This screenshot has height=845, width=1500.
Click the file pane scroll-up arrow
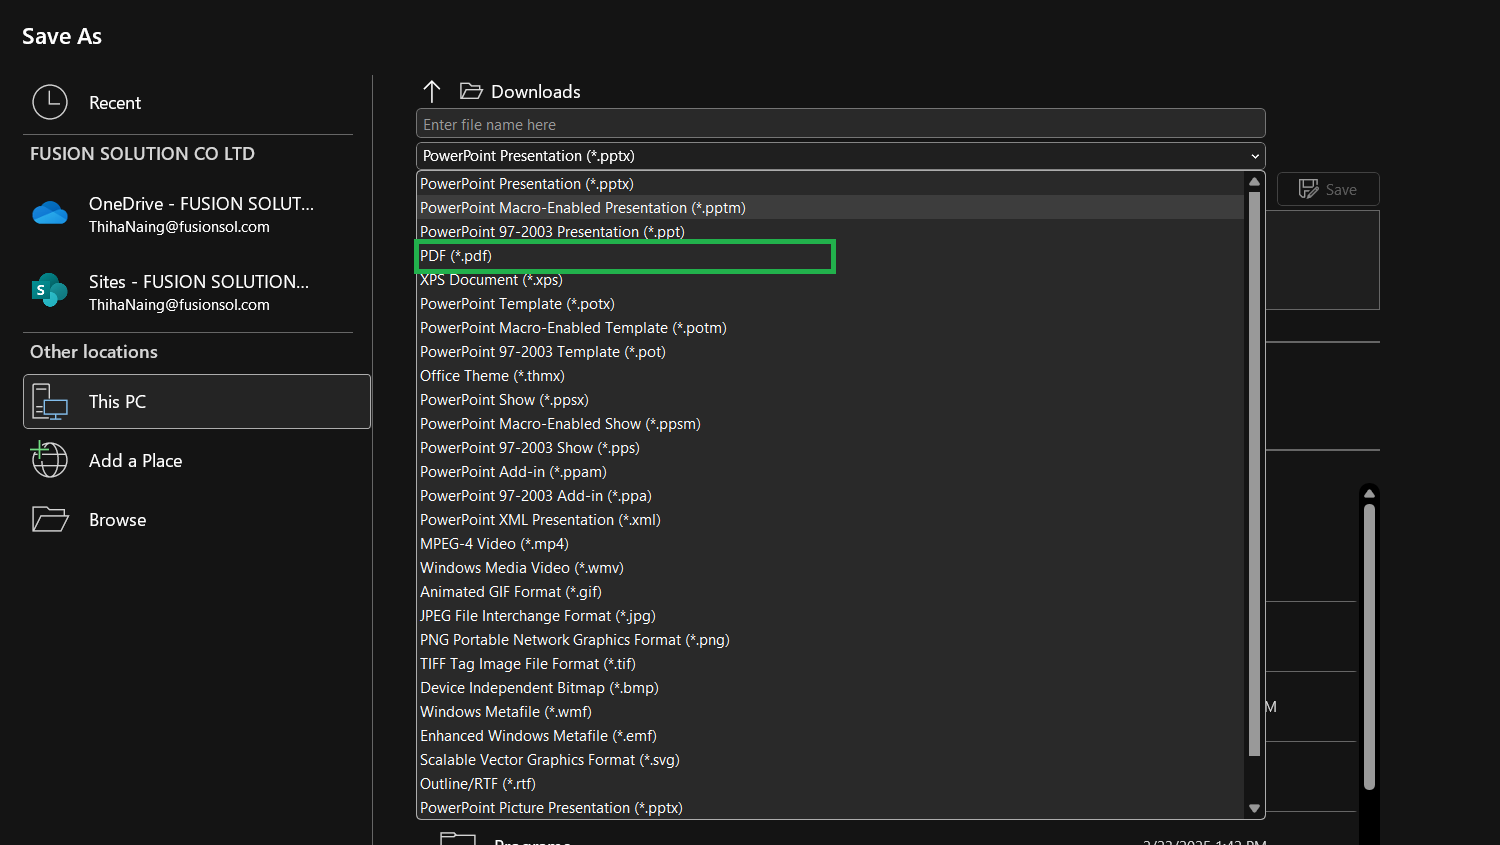tap(1369, 494)
